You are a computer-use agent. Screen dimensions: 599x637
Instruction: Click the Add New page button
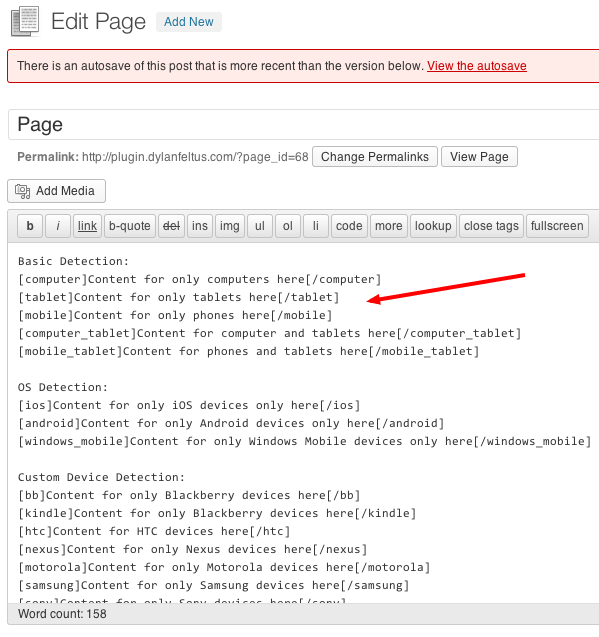click(x=189, y=22)
